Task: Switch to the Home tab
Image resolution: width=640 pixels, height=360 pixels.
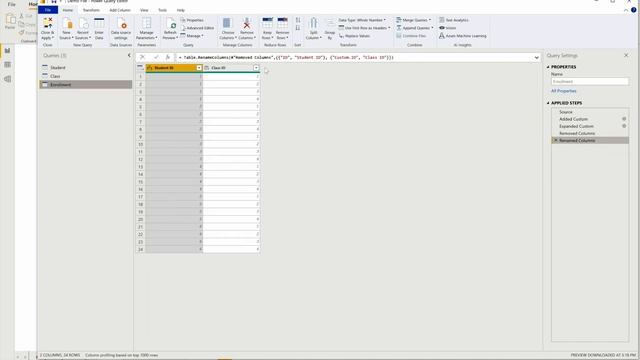Action: pos(68,10)
